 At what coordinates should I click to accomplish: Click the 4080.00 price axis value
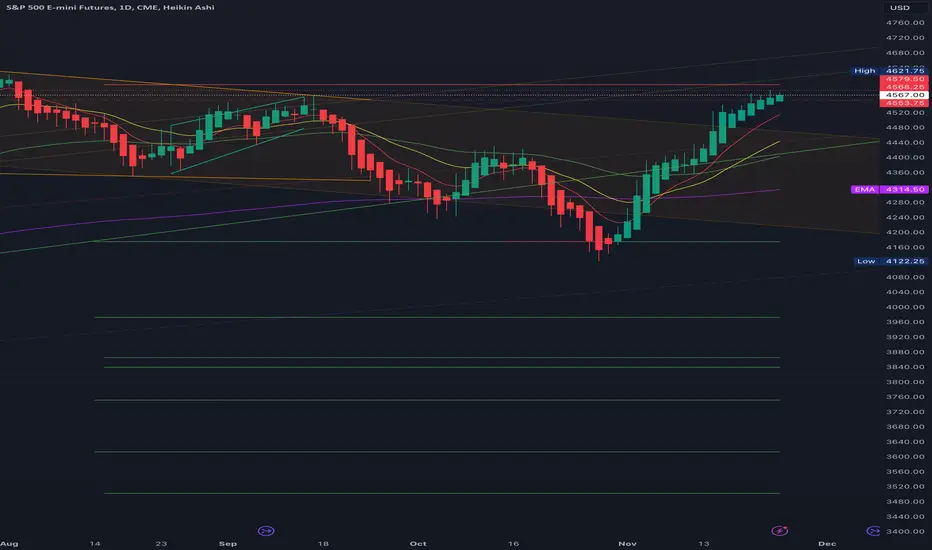[x=905, y=277]
